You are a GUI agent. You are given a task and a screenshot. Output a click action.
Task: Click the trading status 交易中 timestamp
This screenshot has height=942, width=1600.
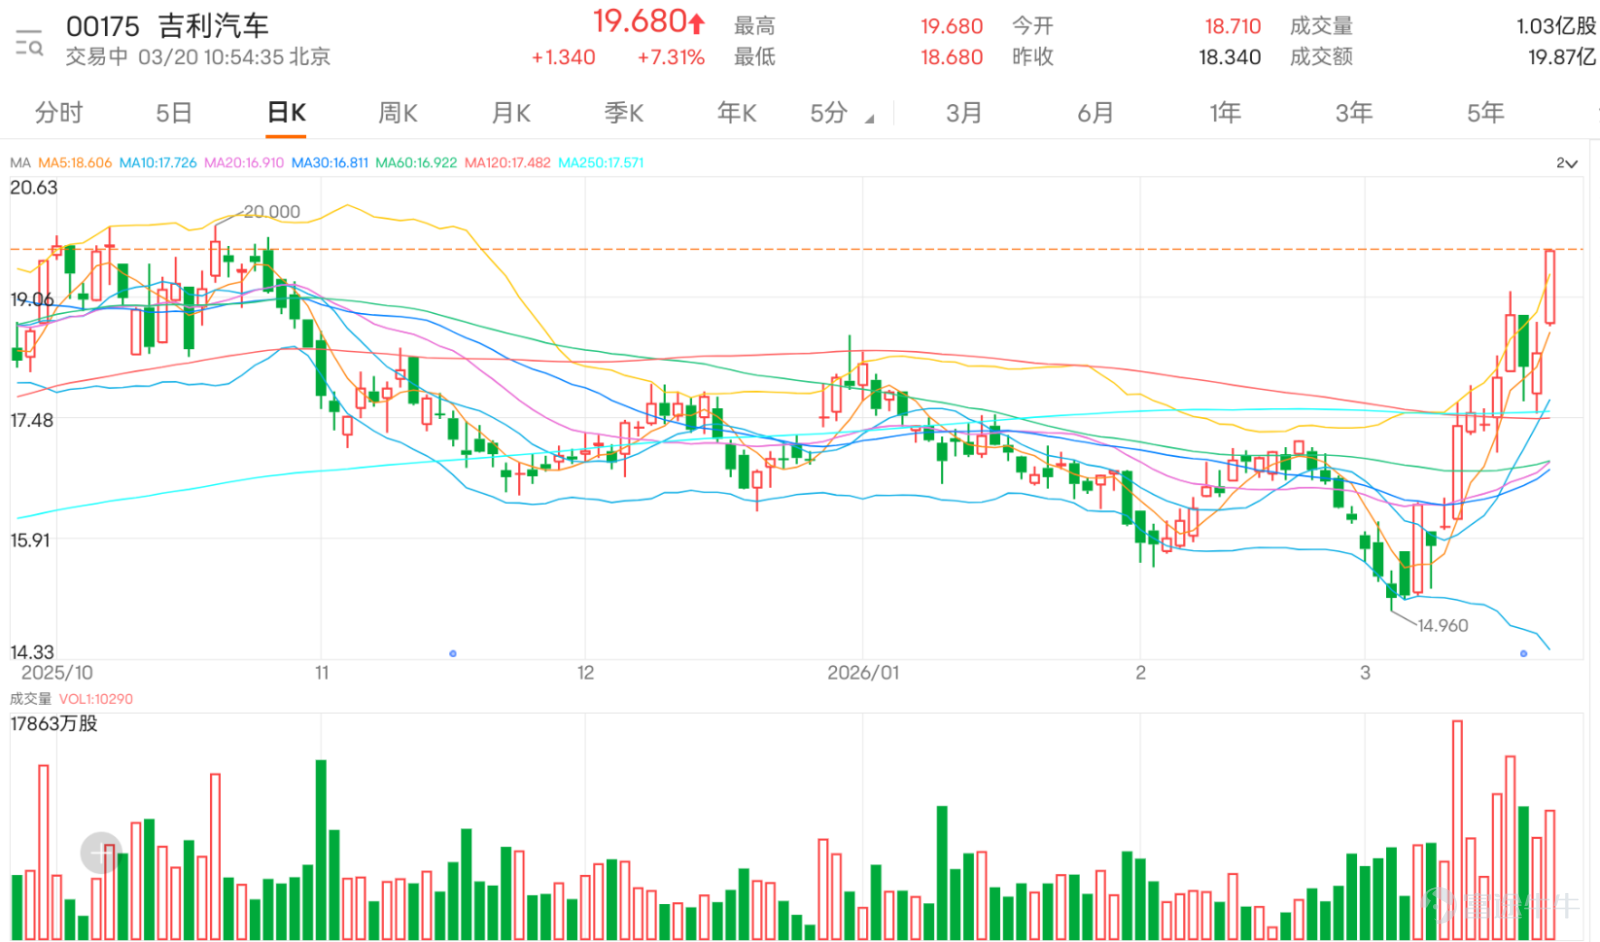(x=198, y=57)
